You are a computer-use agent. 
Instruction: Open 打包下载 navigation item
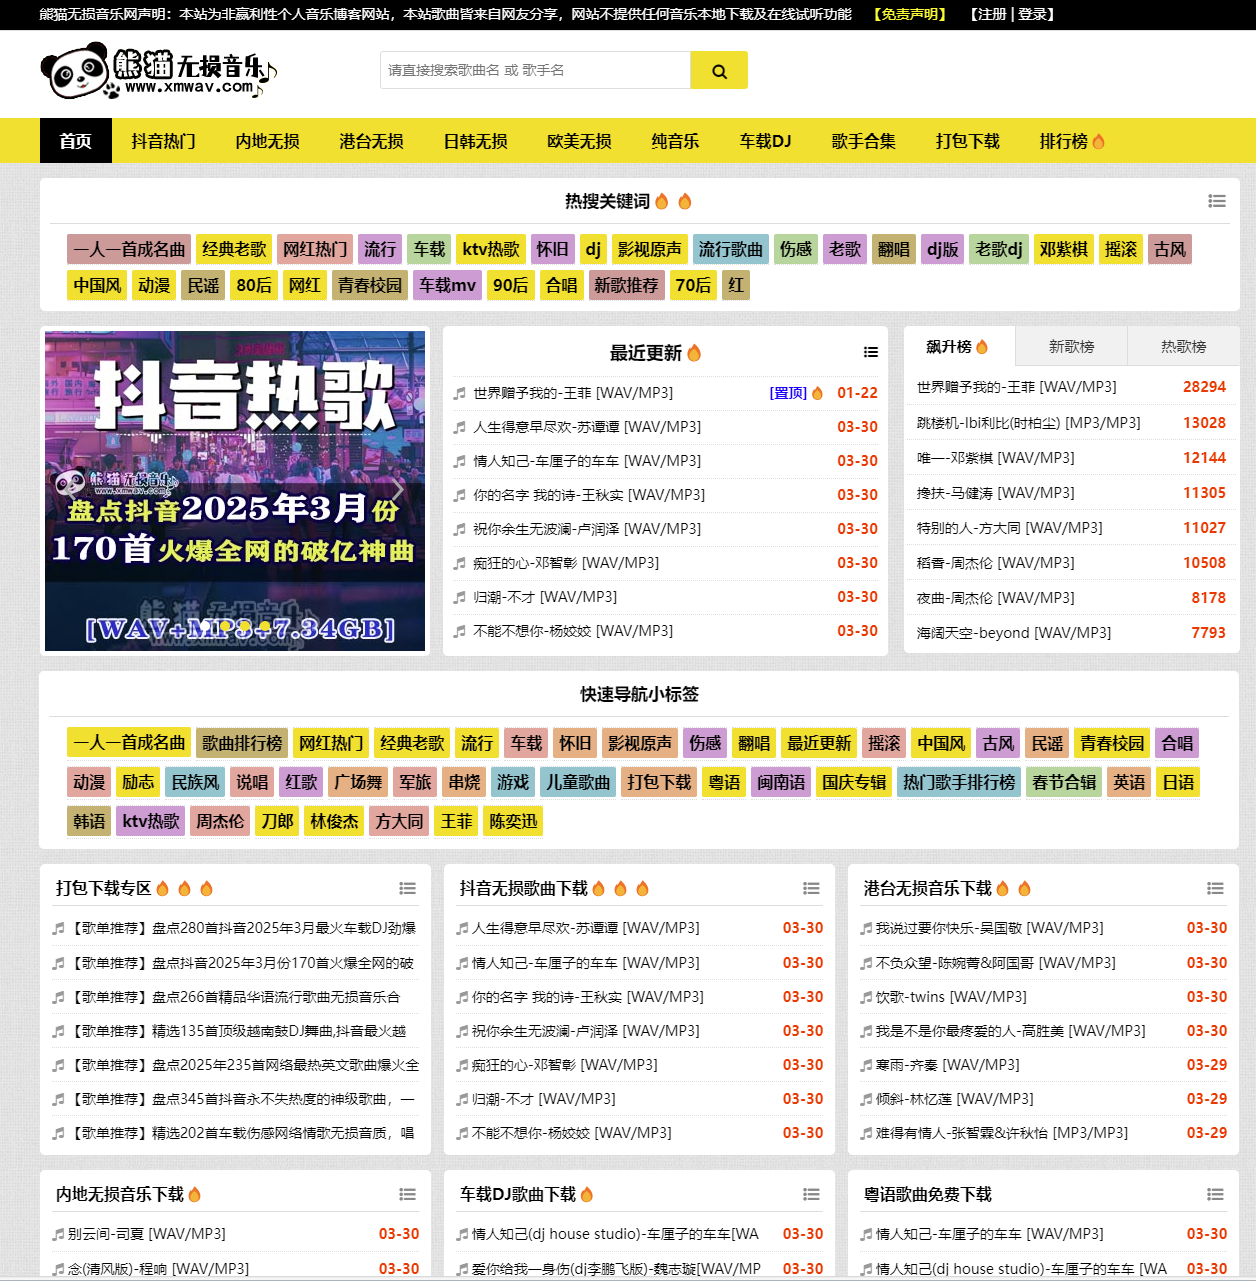967,141
